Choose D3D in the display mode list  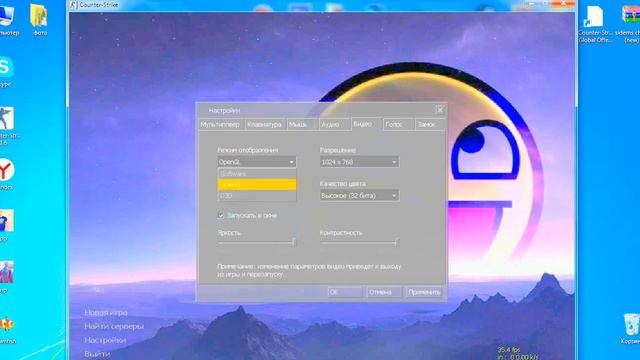pos(257,196)
